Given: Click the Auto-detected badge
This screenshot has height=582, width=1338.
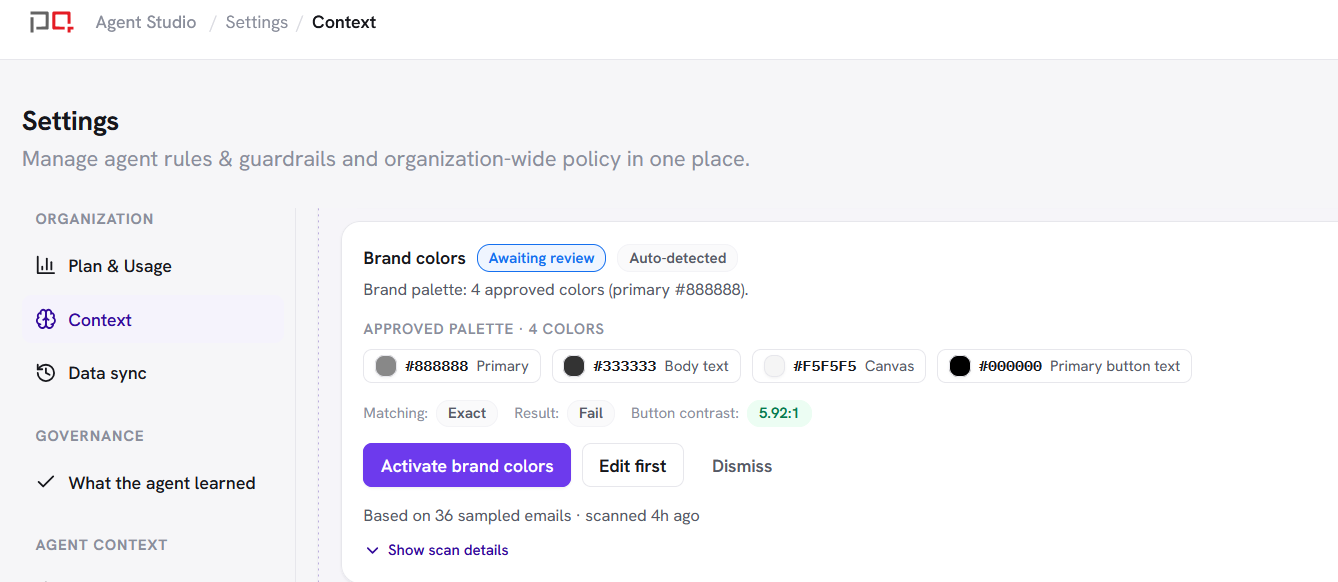Looking at the screenshot, I should point(677,258).
